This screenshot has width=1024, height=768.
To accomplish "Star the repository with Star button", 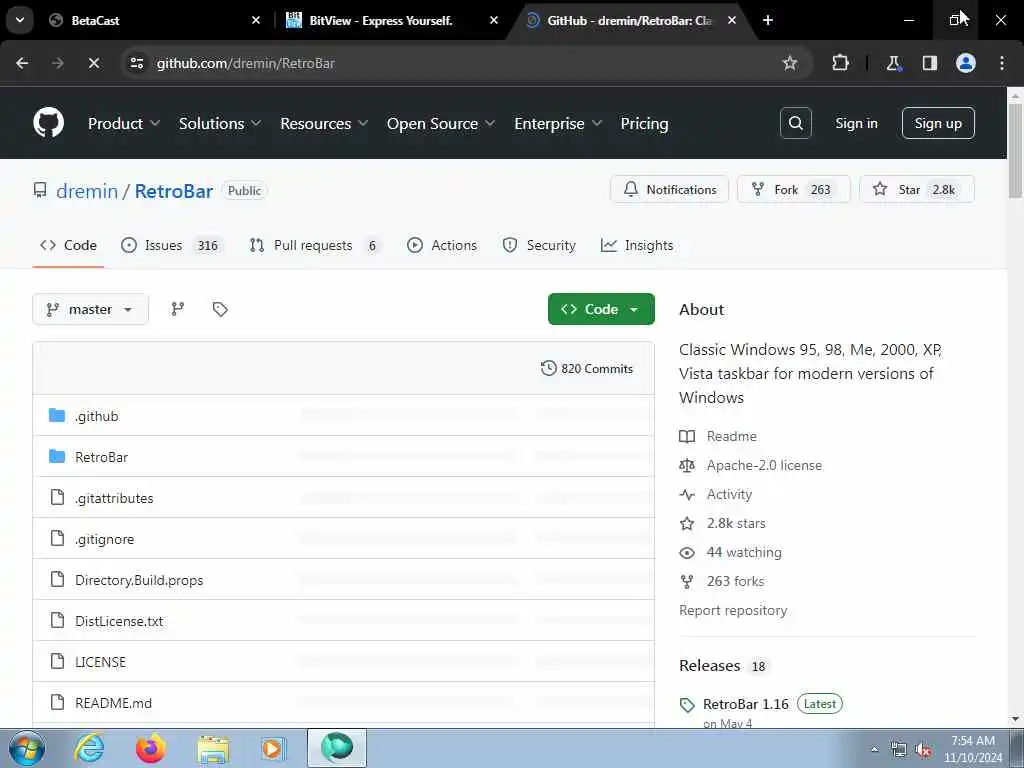I will [916, 189].
